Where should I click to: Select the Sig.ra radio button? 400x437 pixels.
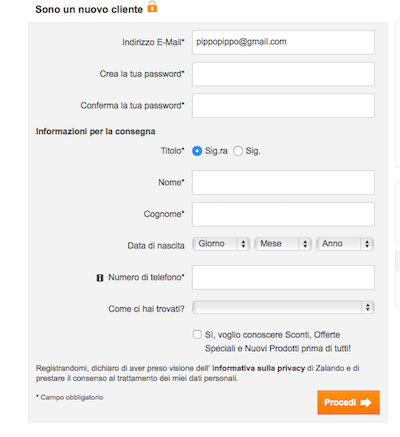pyautogui.click(x=197, y=151)
